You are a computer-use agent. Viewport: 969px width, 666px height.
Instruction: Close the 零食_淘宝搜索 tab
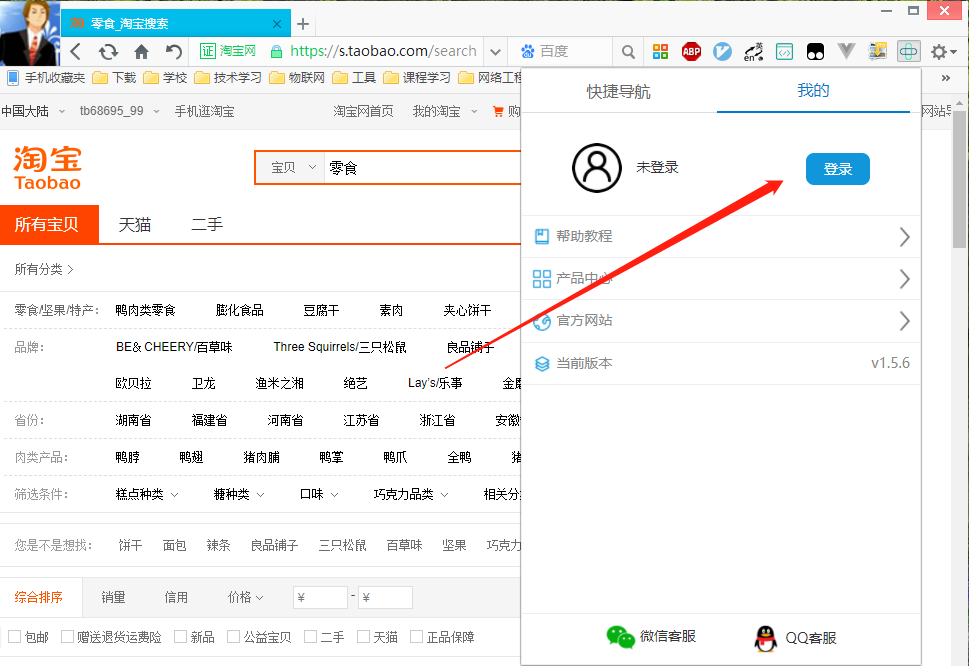coord(277,24)
